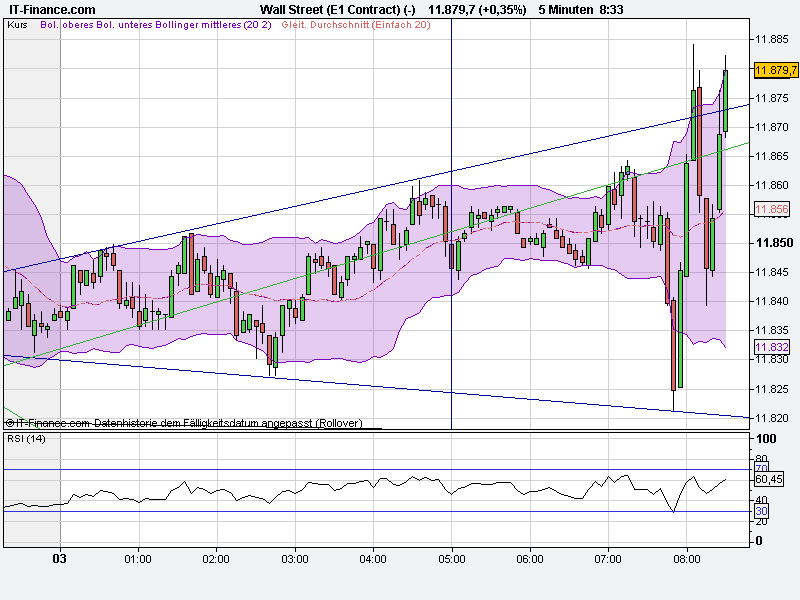Click the RSI 30 level label

761,511
